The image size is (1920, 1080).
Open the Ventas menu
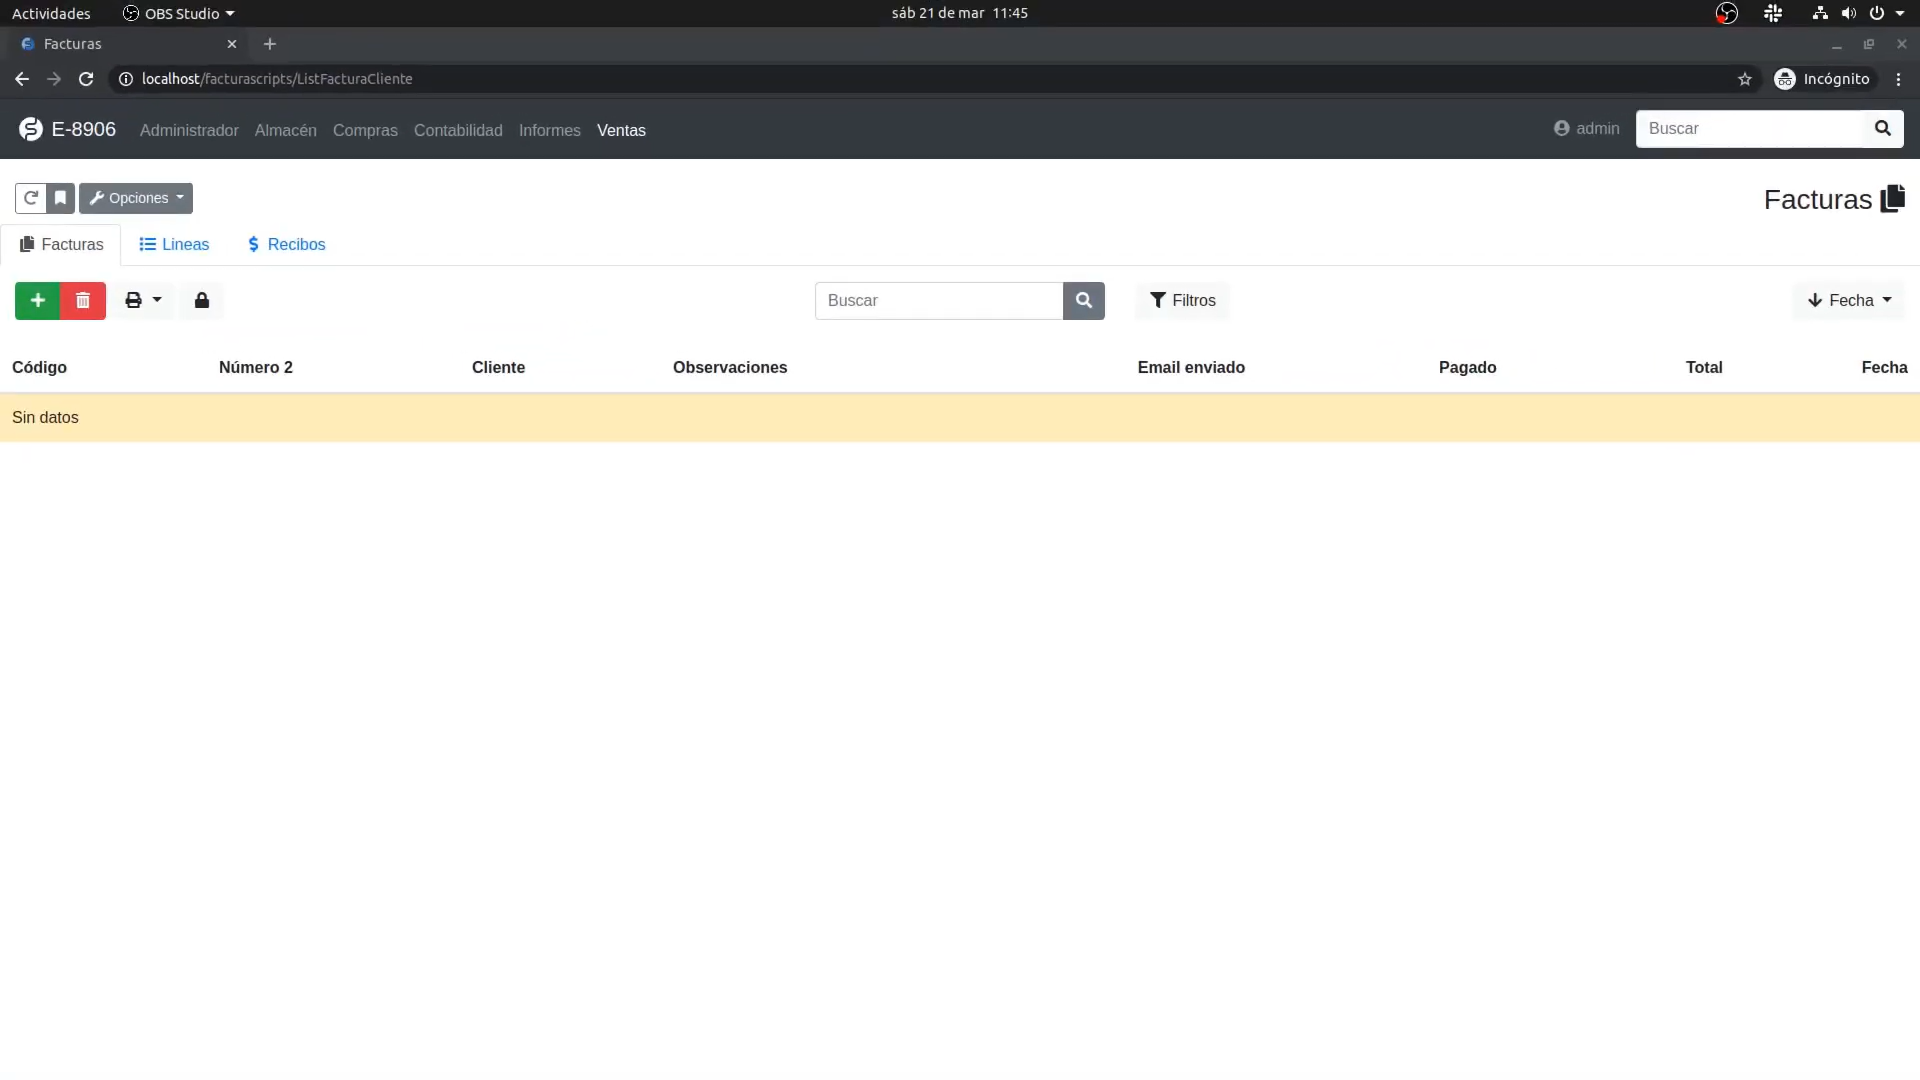621,130
